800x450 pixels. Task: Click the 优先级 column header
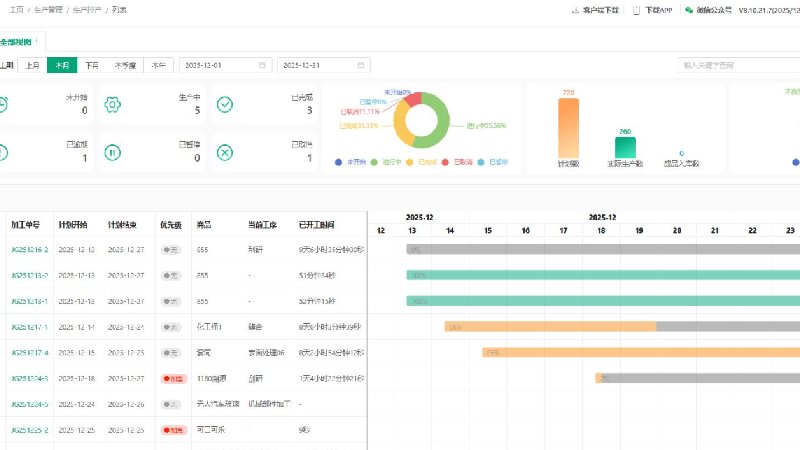click(171, 224)
